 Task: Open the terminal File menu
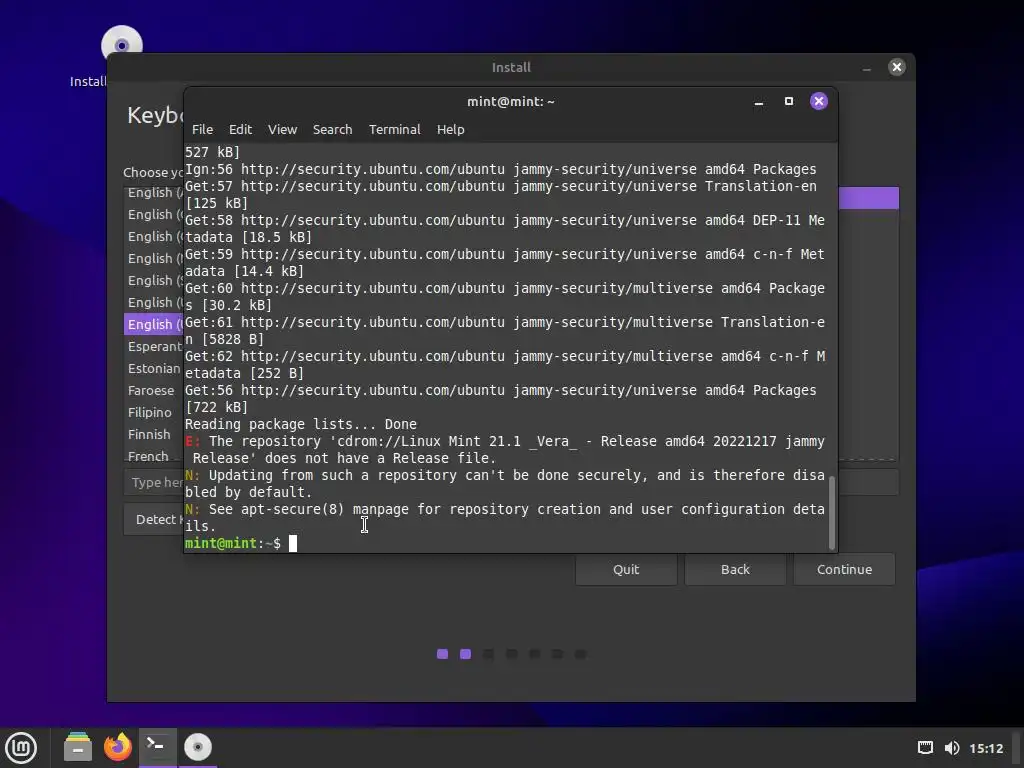[x=202, y=129]
